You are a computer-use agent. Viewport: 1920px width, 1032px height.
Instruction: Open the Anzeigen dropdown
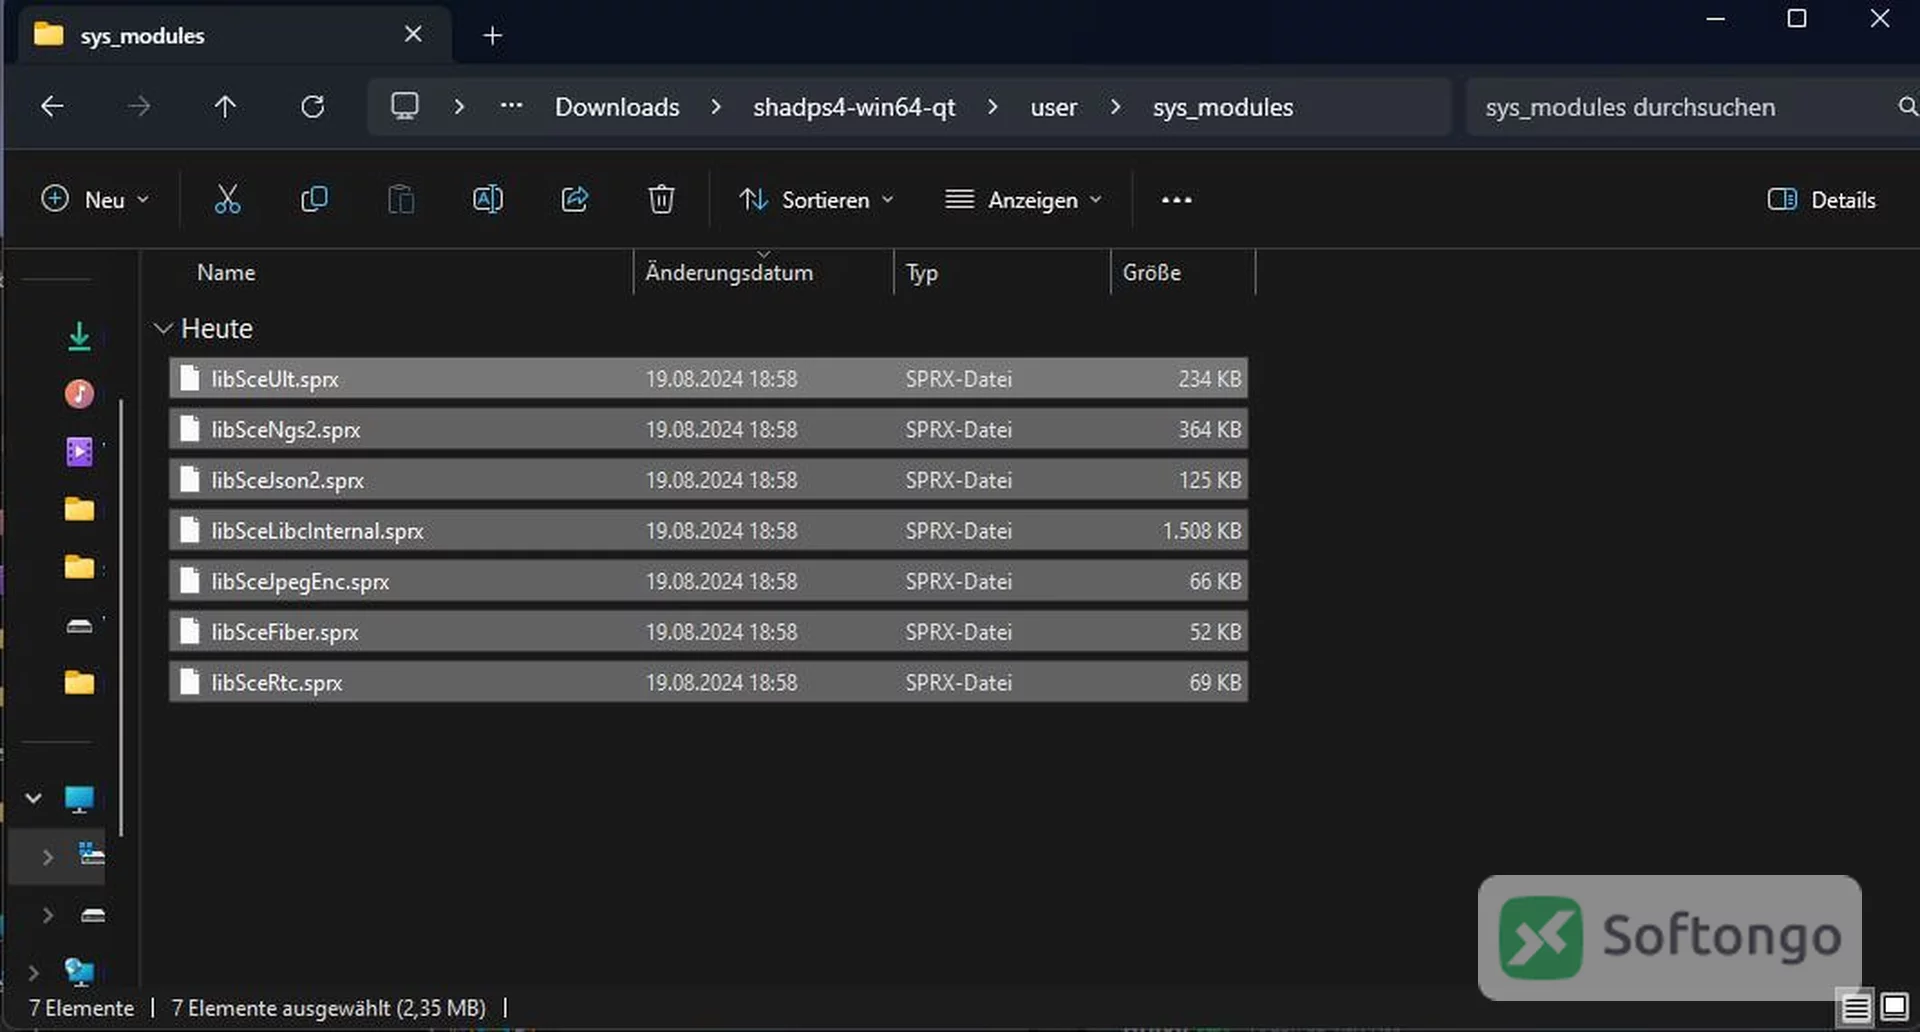coord(1024,200)
